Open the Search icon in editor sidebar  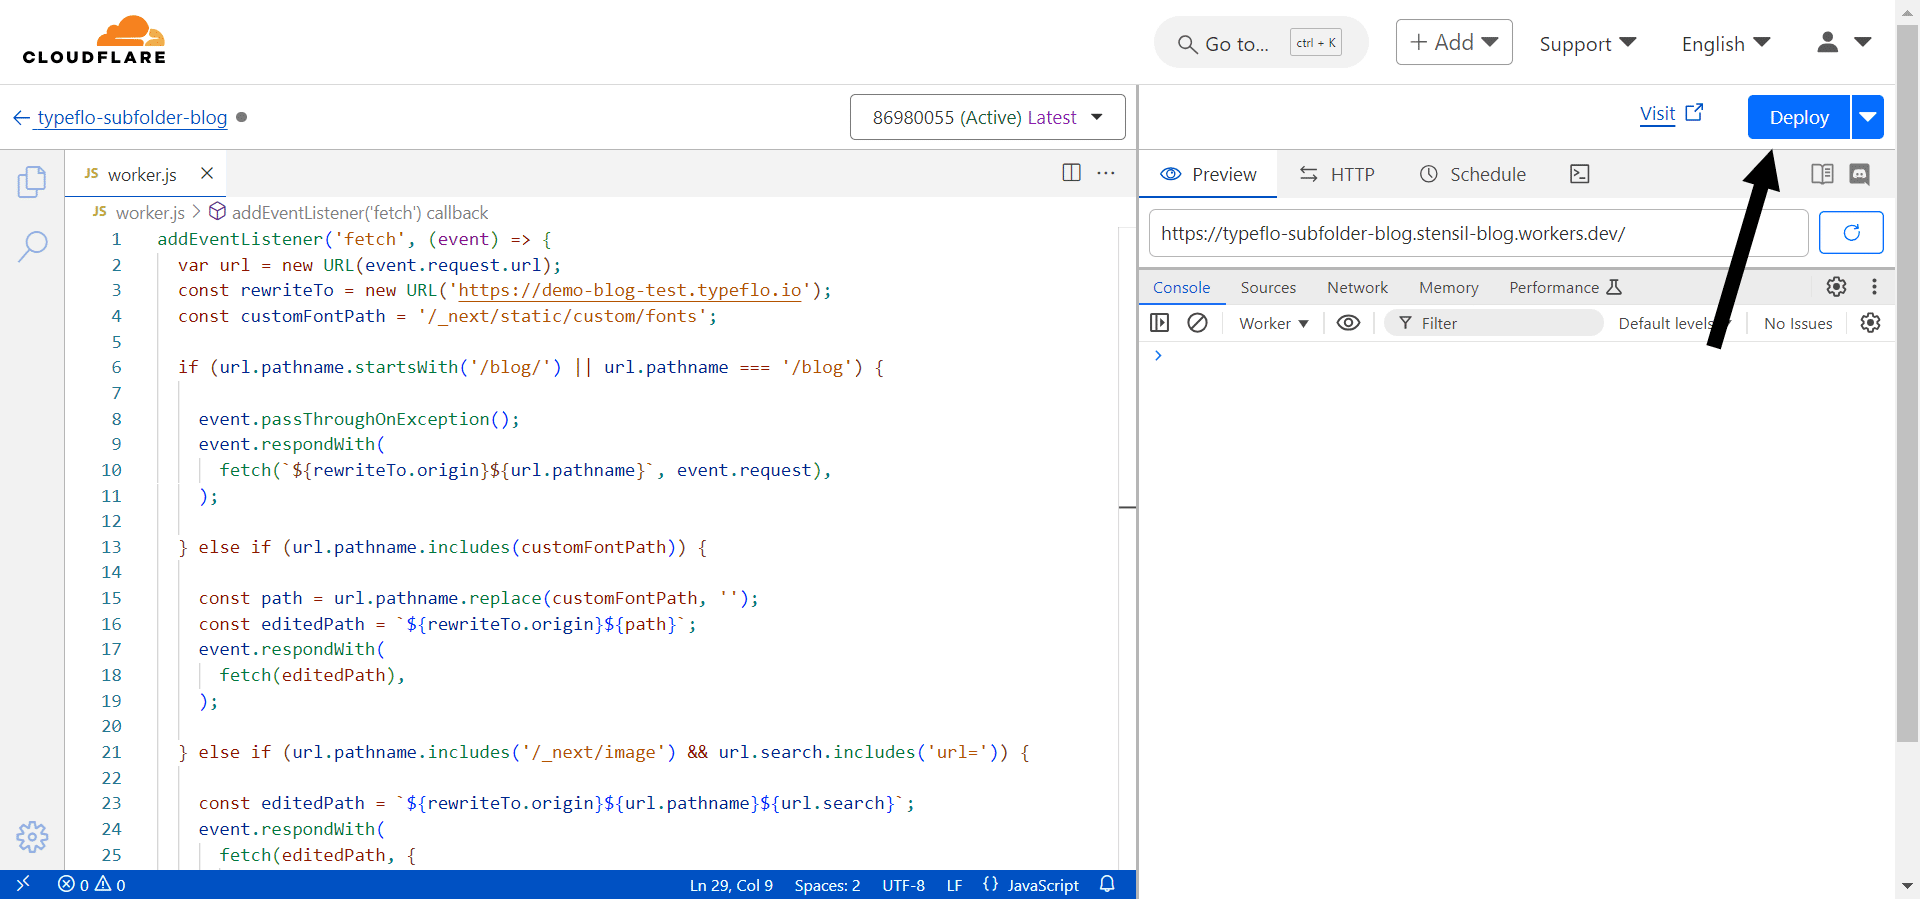(x=32, y=246)
